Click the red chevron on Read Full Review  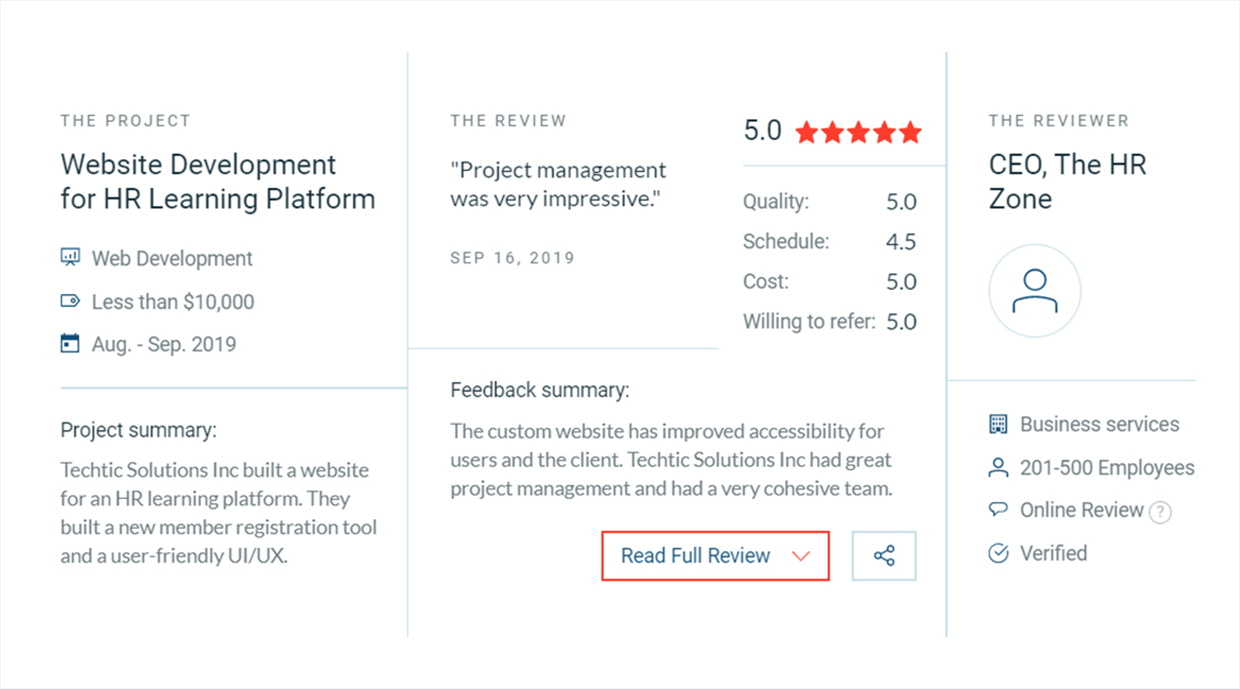tap(800, 557)
